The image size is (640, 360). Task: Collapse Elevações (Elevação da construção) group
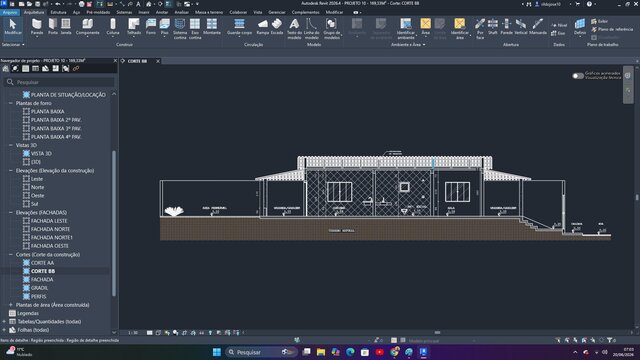click(11, 171)
